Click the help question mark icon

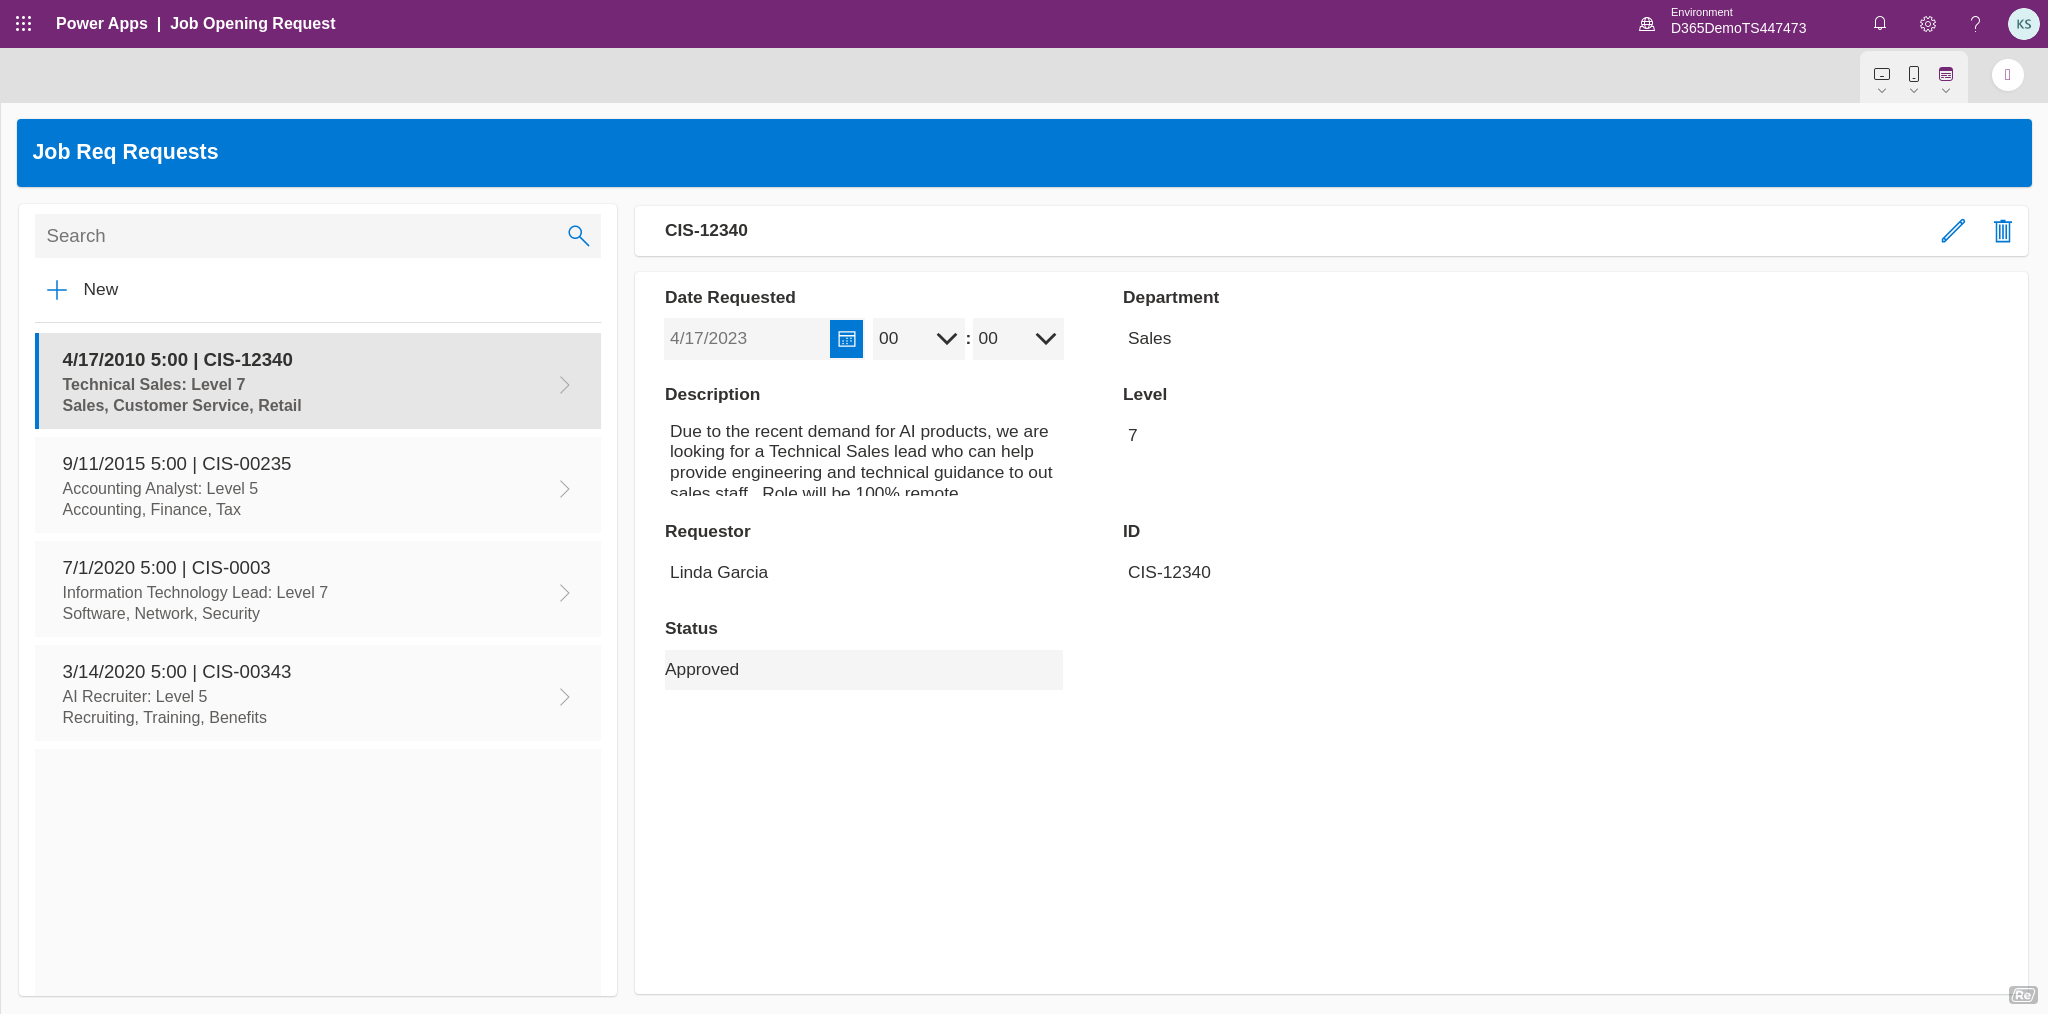tap(1975, 23)
